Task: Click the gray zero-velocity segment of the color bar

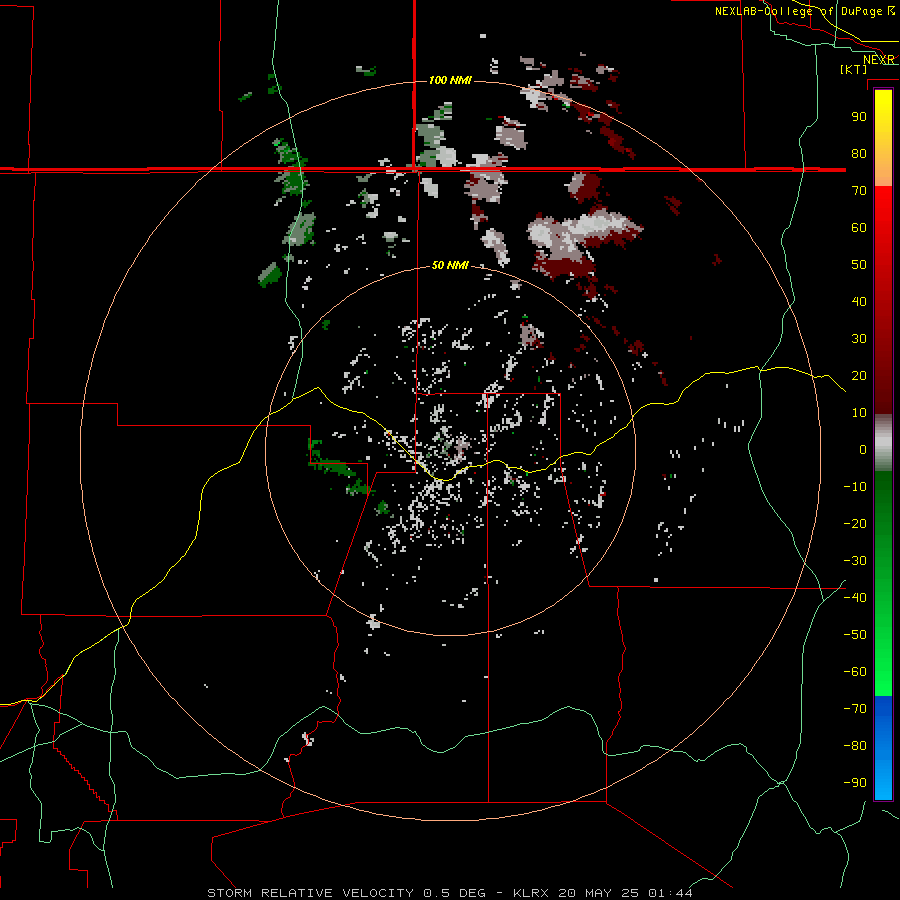Action: click(x=883, y=443)
